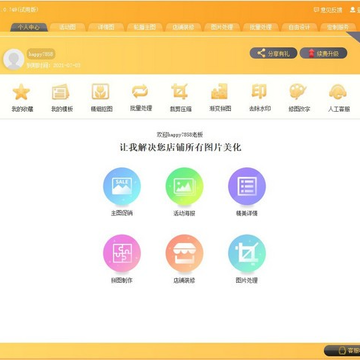
Task: Click the 客服 button at bottom right
Action: [343, 351]
